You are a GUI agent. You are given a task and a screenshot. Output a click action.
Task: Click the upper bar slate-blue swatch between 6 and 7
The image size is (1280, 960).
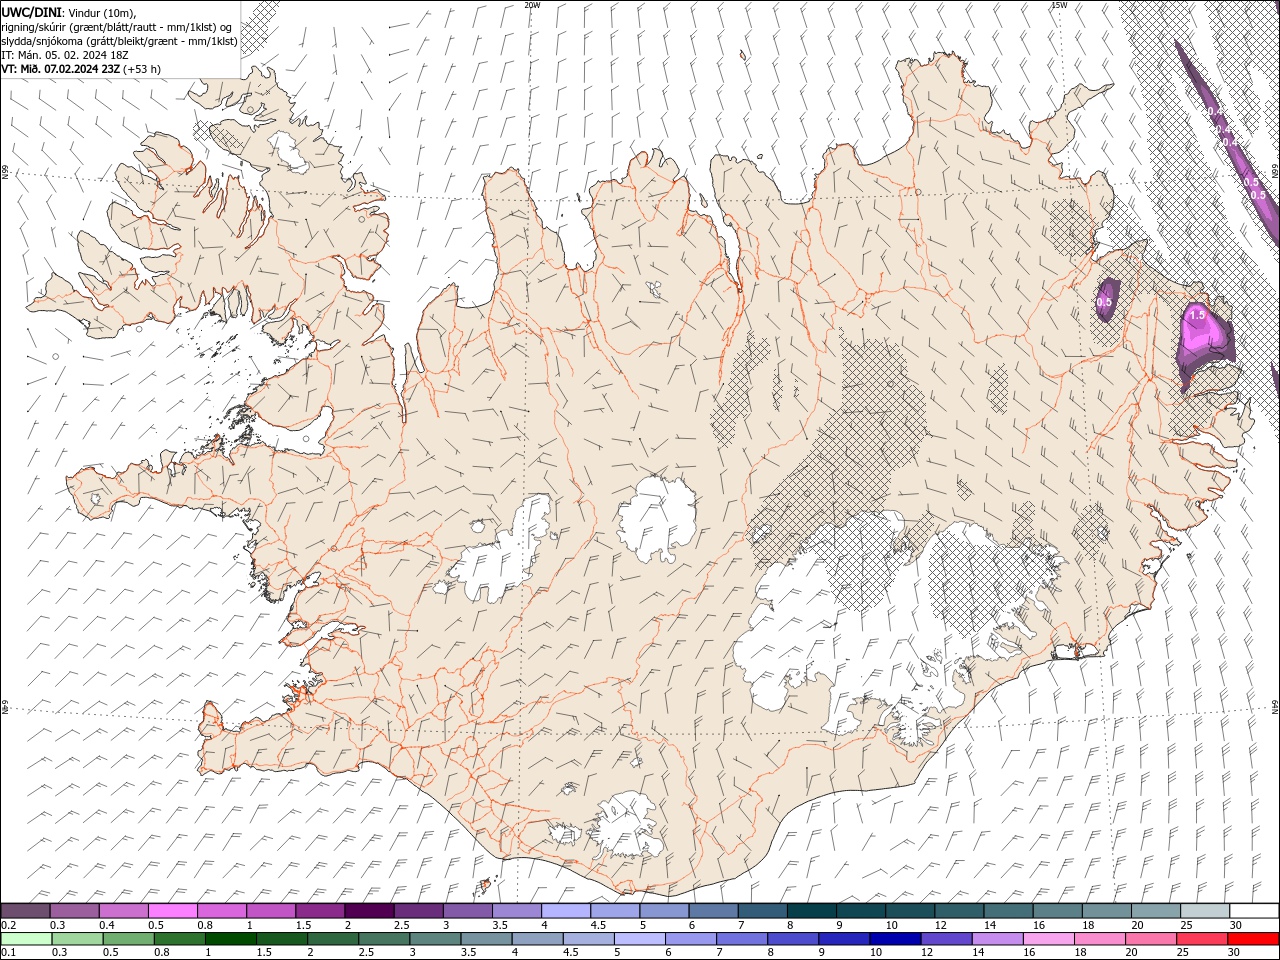713,911
